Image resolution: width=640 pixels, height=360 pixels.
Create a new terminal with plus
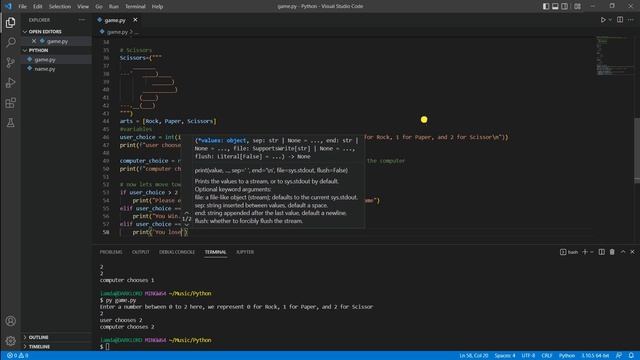click(x=585, y=252)
